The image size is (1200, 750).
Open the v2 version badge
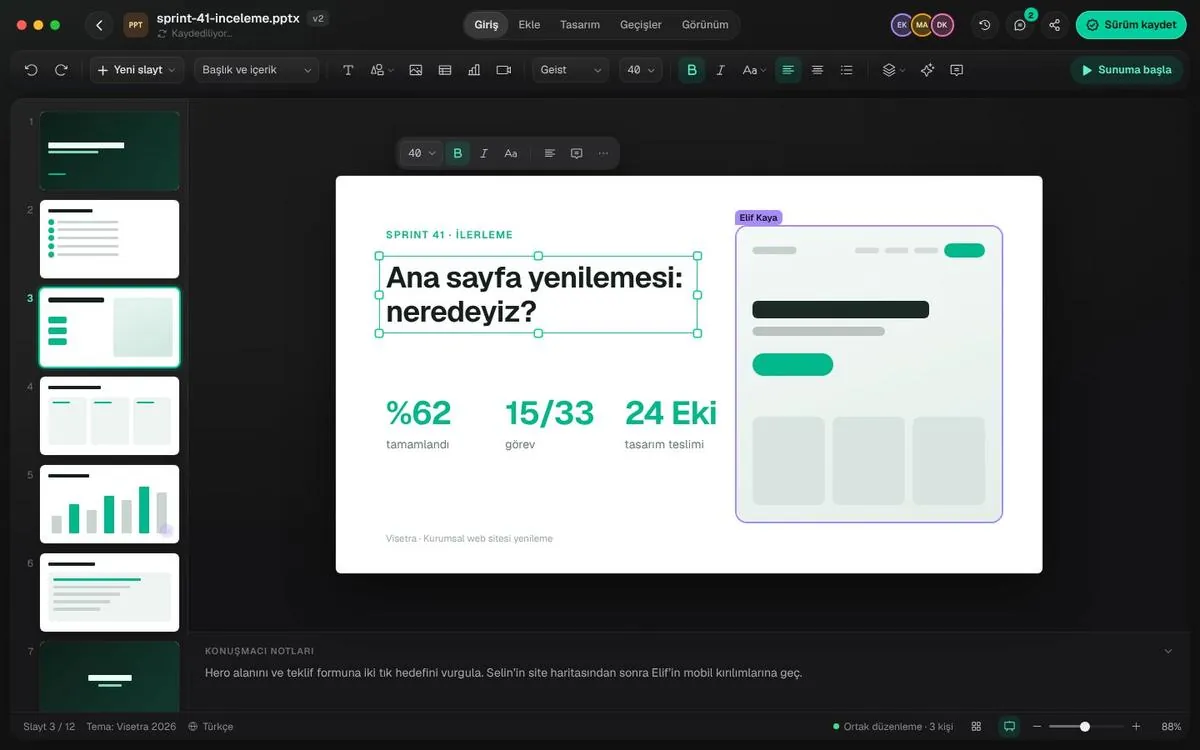pos(318,18)
